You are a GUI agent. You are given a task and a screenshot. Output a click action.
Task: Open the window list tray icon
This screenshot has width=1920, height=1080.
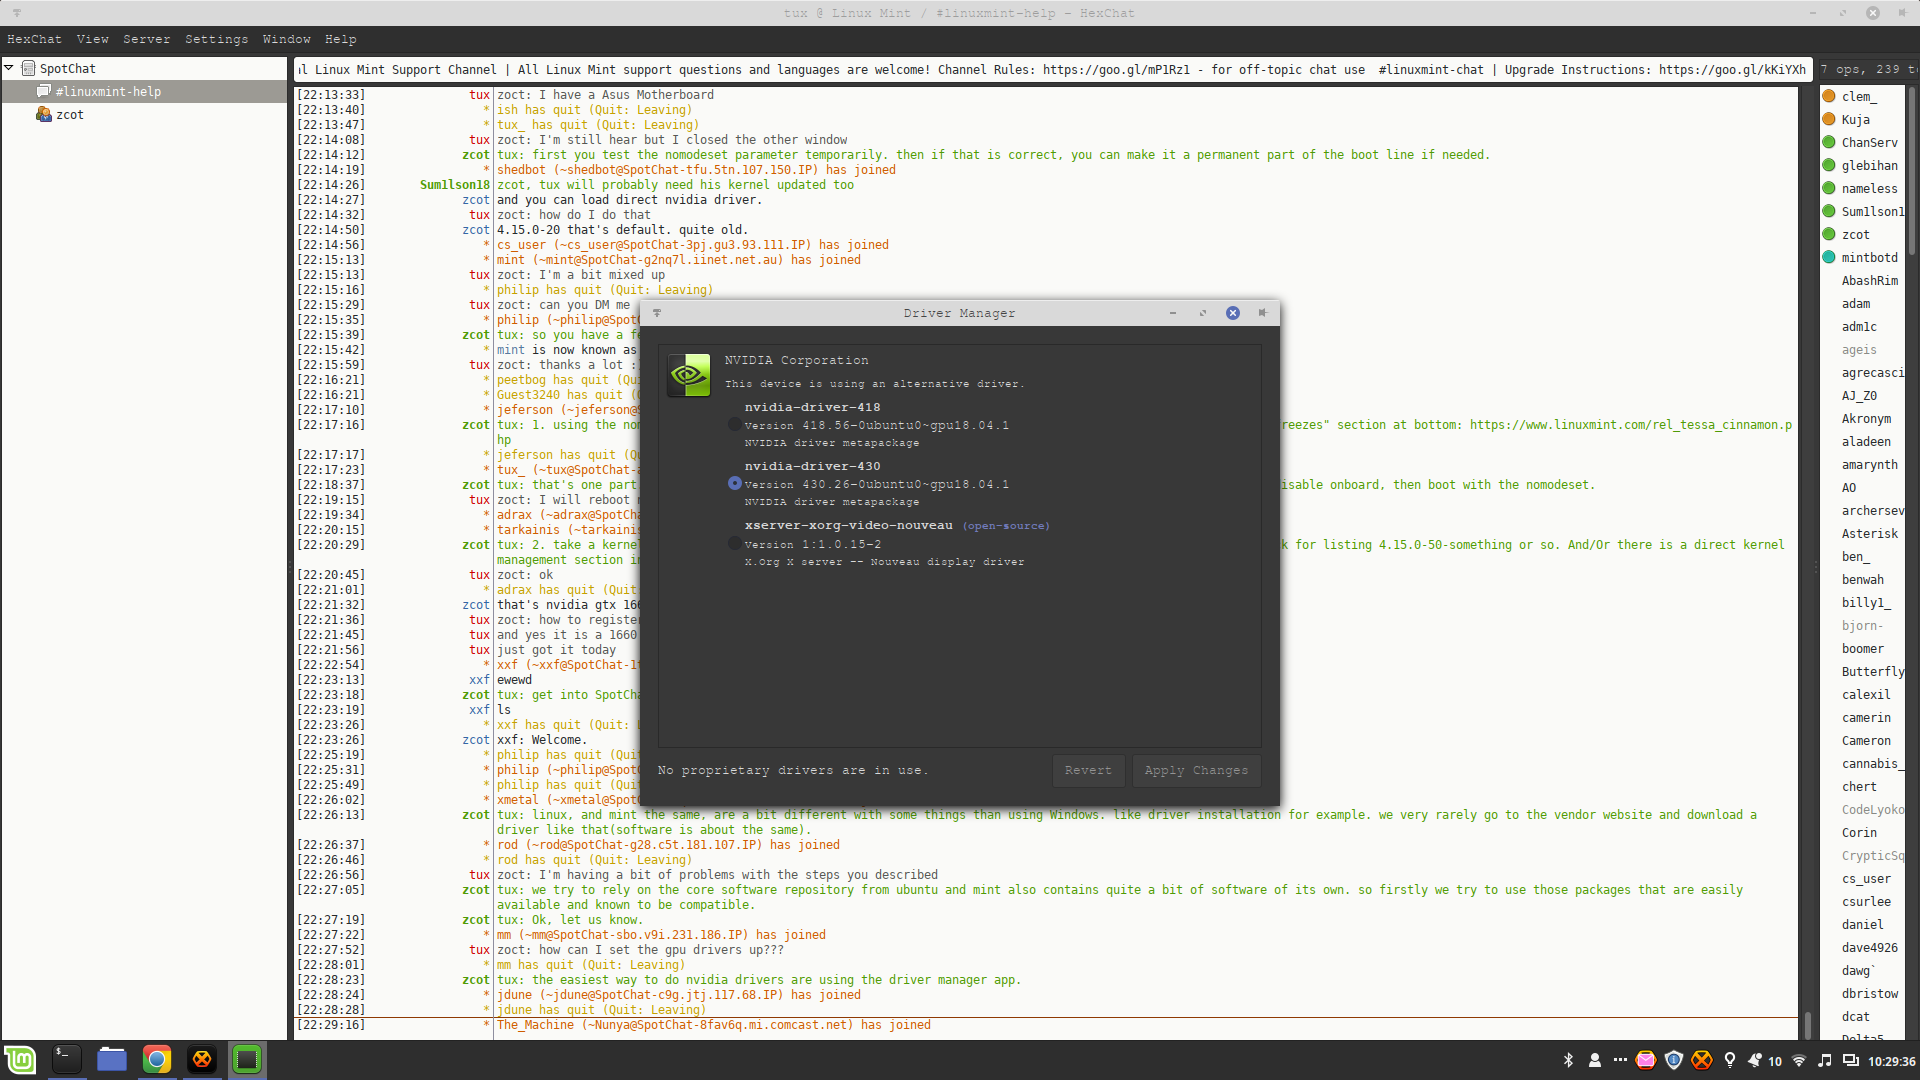[x=1851, y=1061]
